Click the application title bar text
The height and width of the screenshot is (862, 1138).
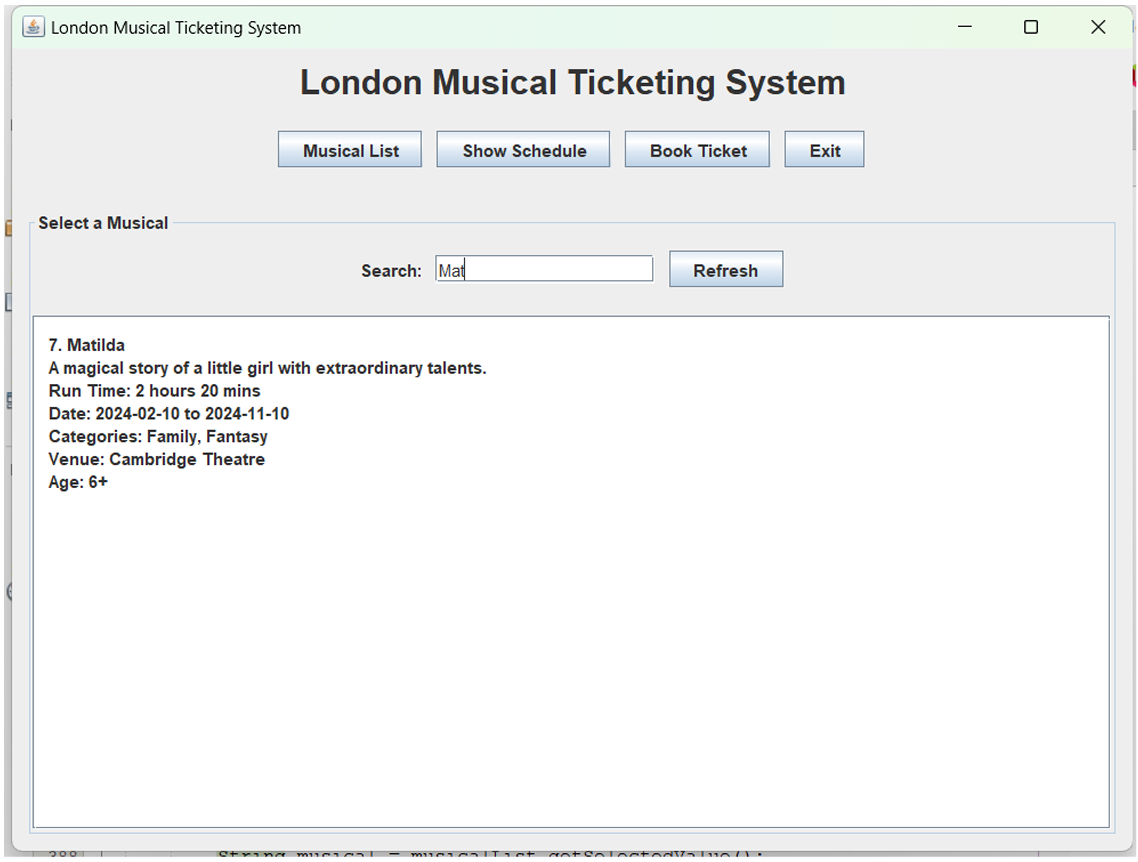click(175, 27)
